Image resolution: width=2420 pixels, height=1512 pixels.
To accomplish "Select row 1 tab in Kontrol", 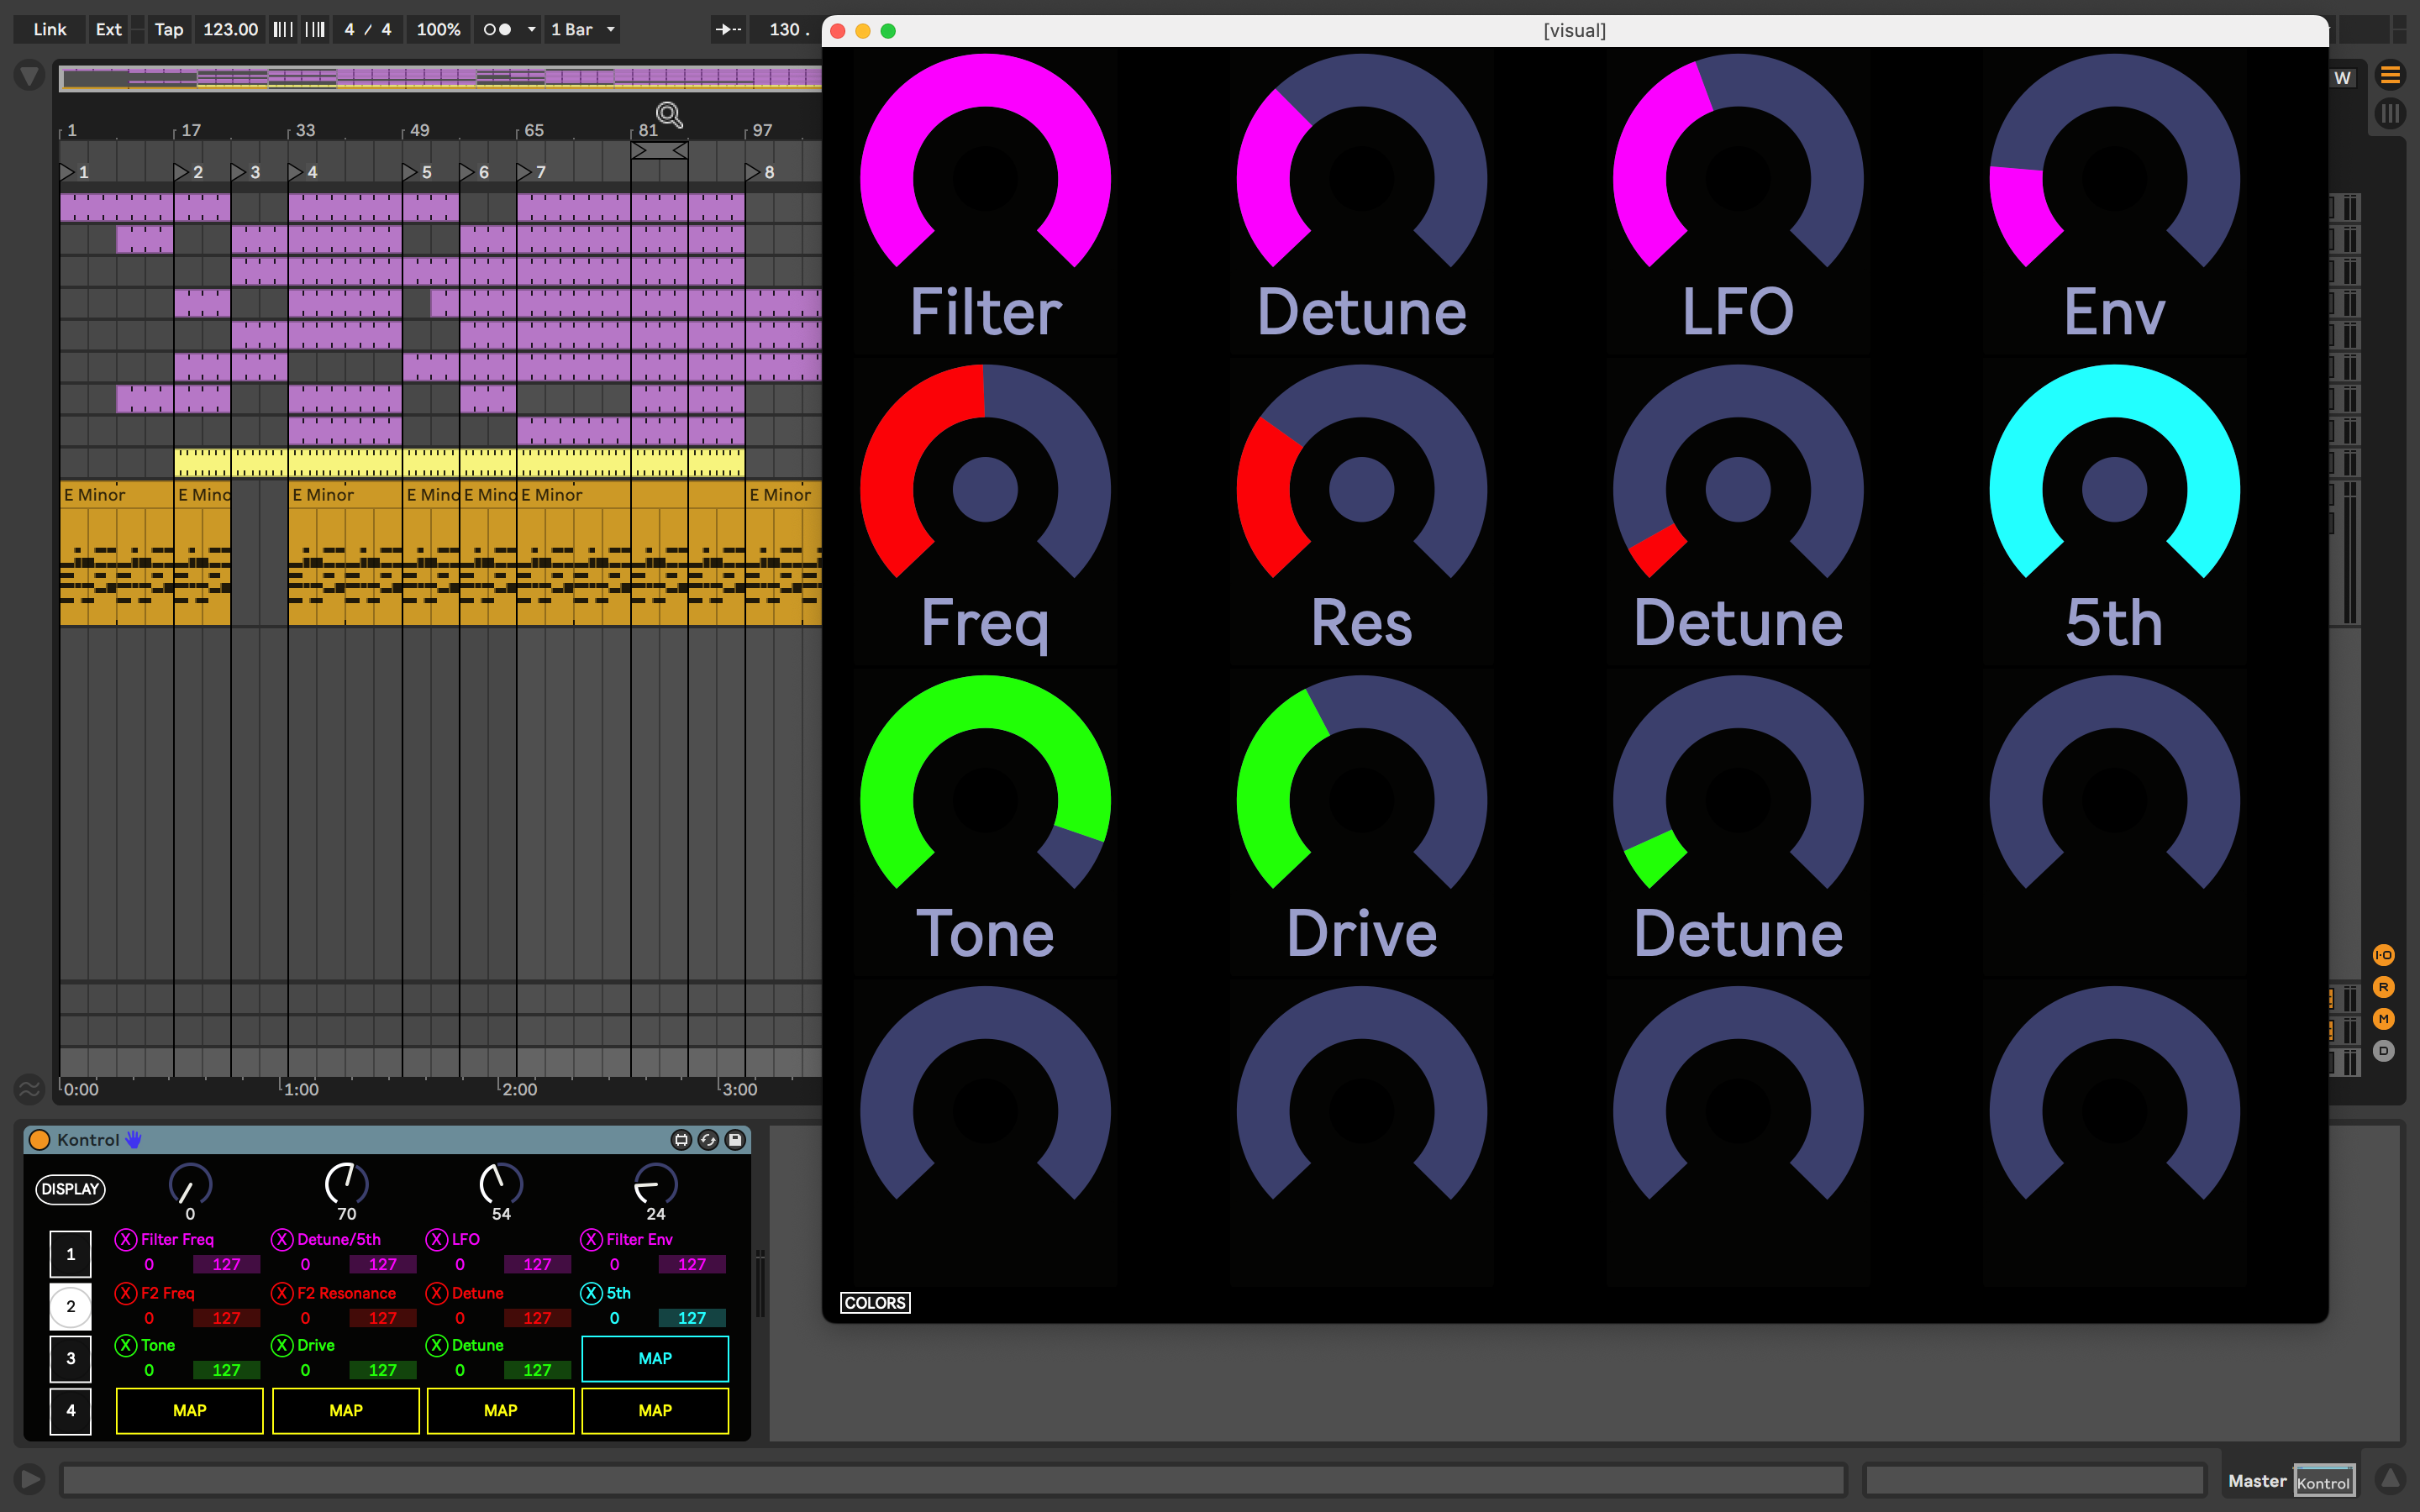I will (70, 1254).
